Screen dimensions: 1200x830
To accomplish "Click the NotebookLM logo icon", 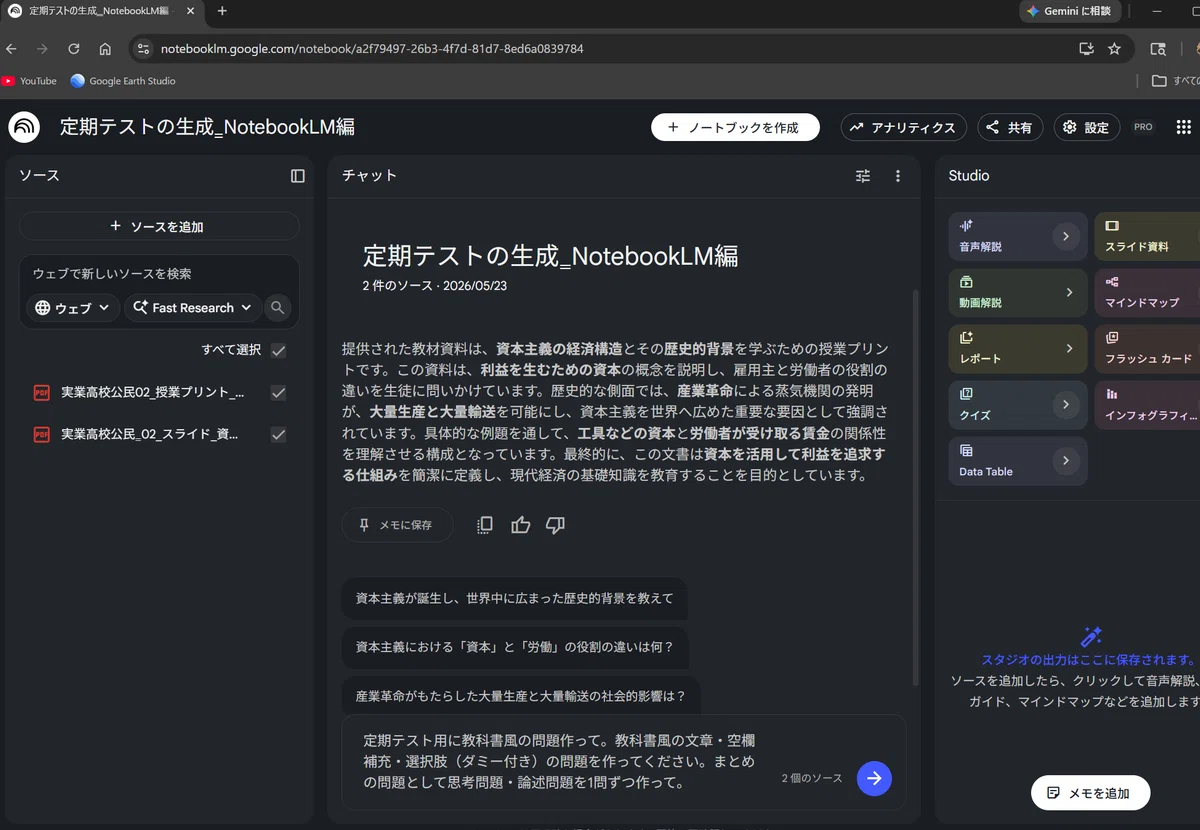I will [24, 127].
